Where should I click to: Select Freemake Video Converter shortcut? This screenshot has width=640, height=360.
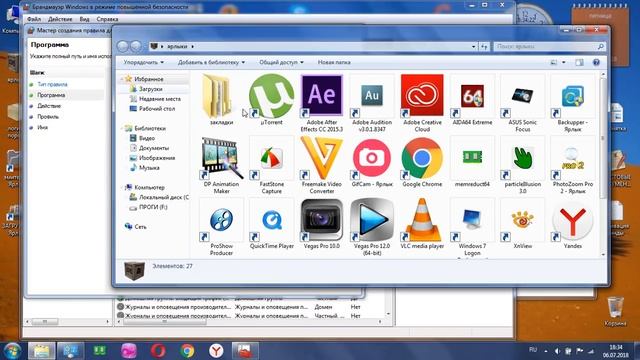click(322, 165)
